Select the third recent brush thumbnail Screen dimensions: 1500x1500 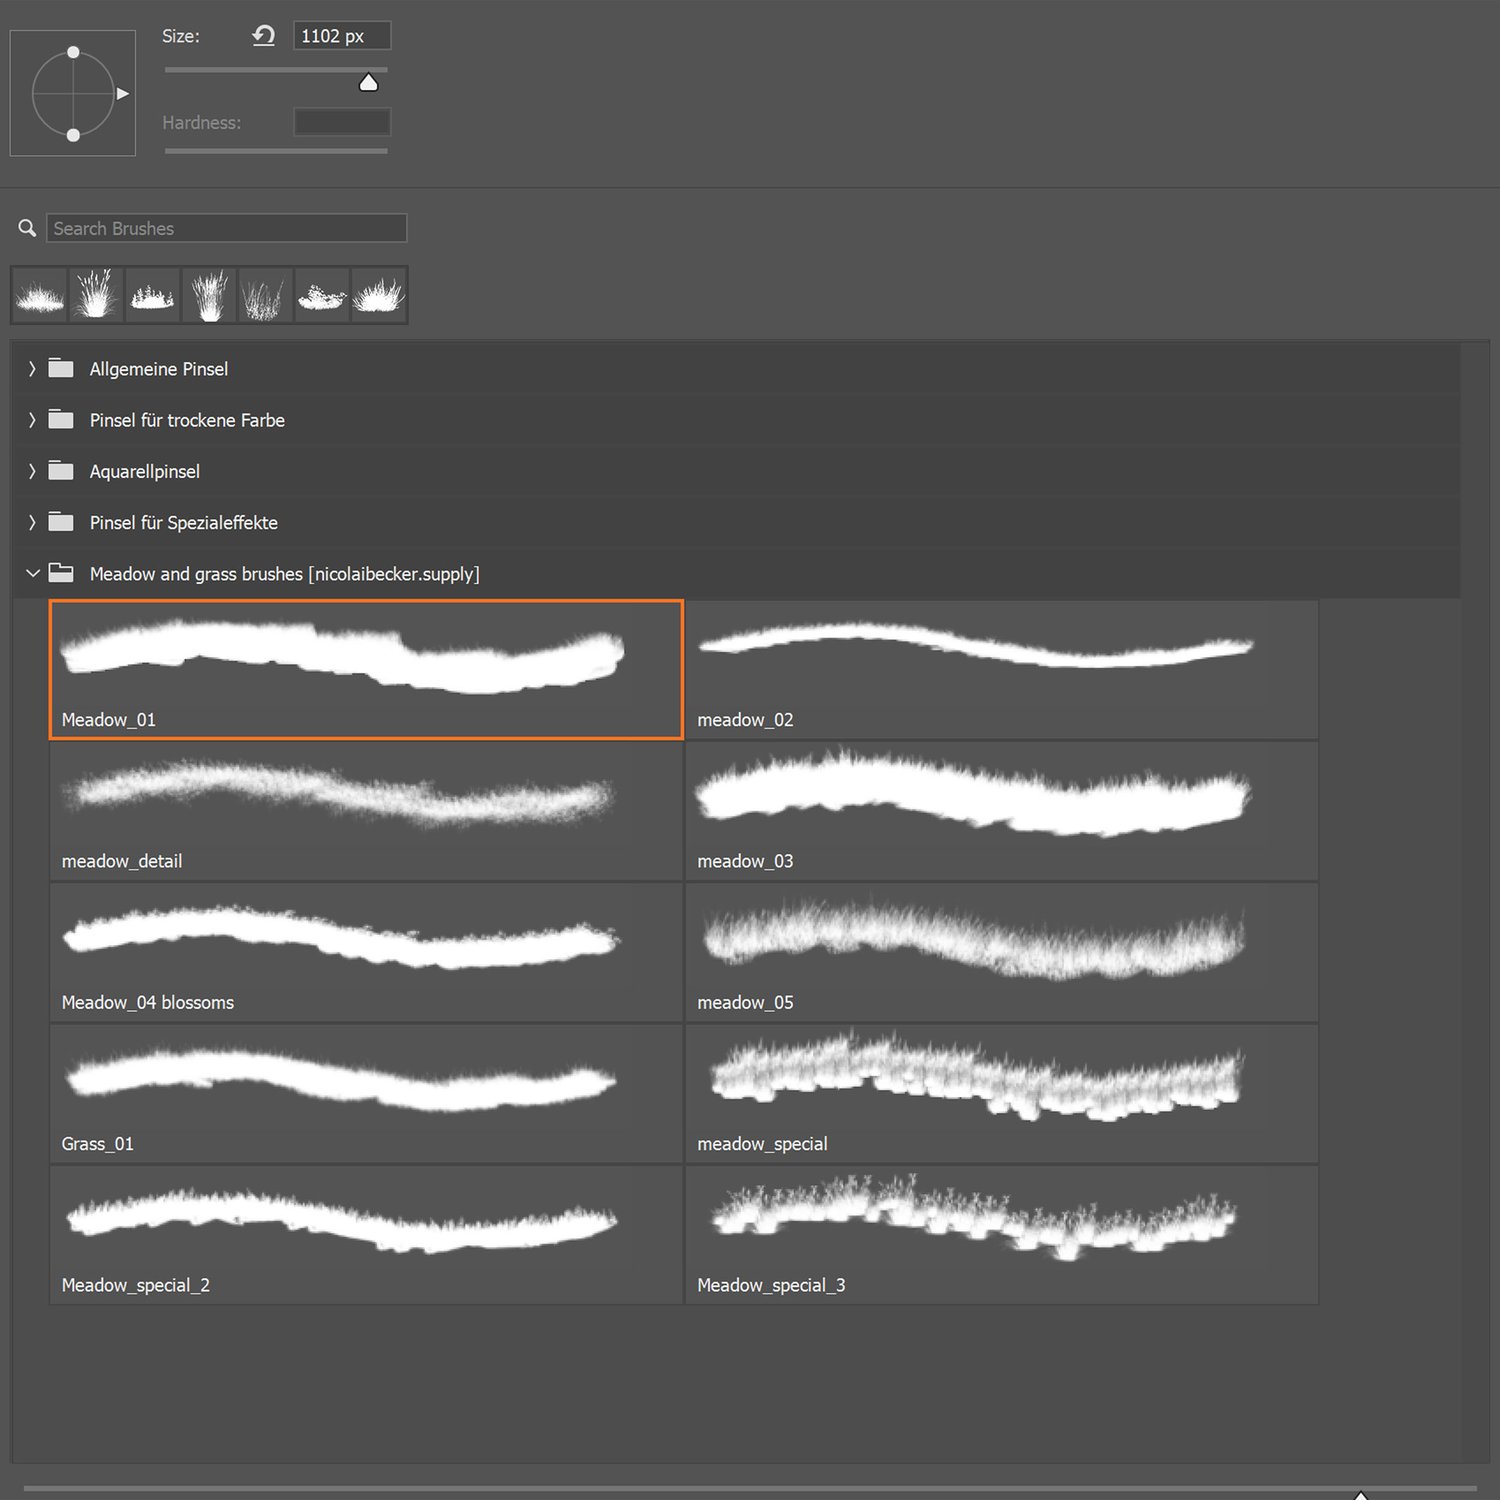pyautogui.click(x=153, y=295)
